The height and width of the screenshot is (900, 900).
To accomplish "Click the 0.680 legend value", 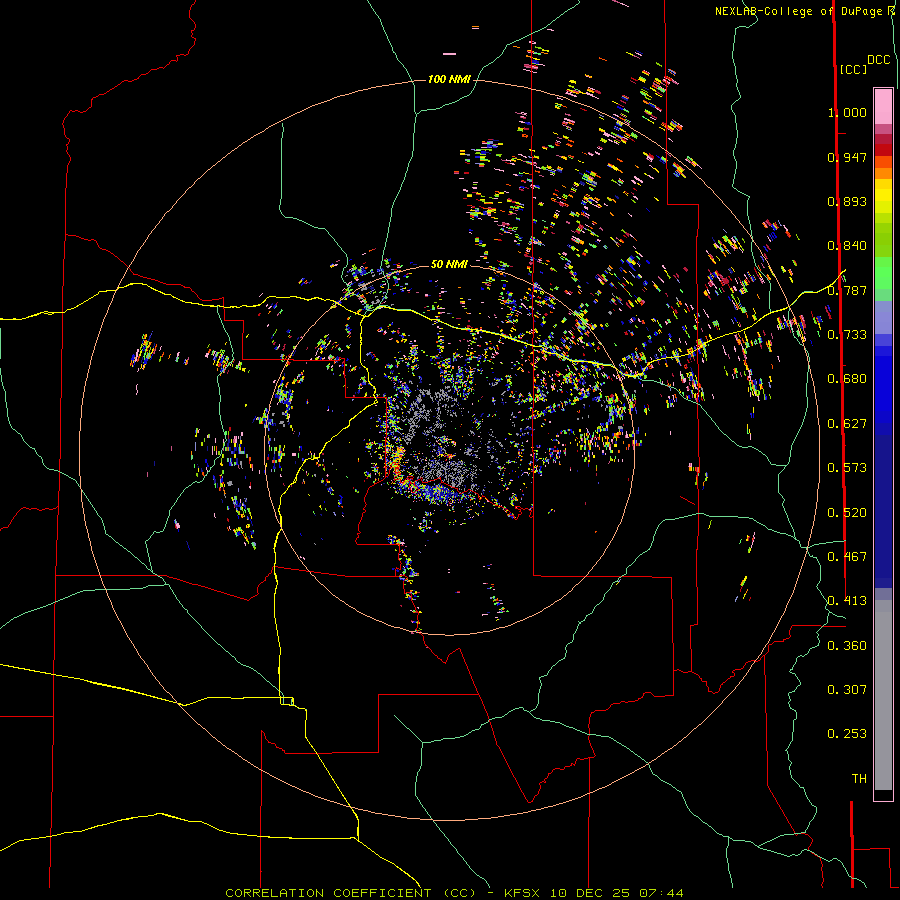I will click(847, 379).
